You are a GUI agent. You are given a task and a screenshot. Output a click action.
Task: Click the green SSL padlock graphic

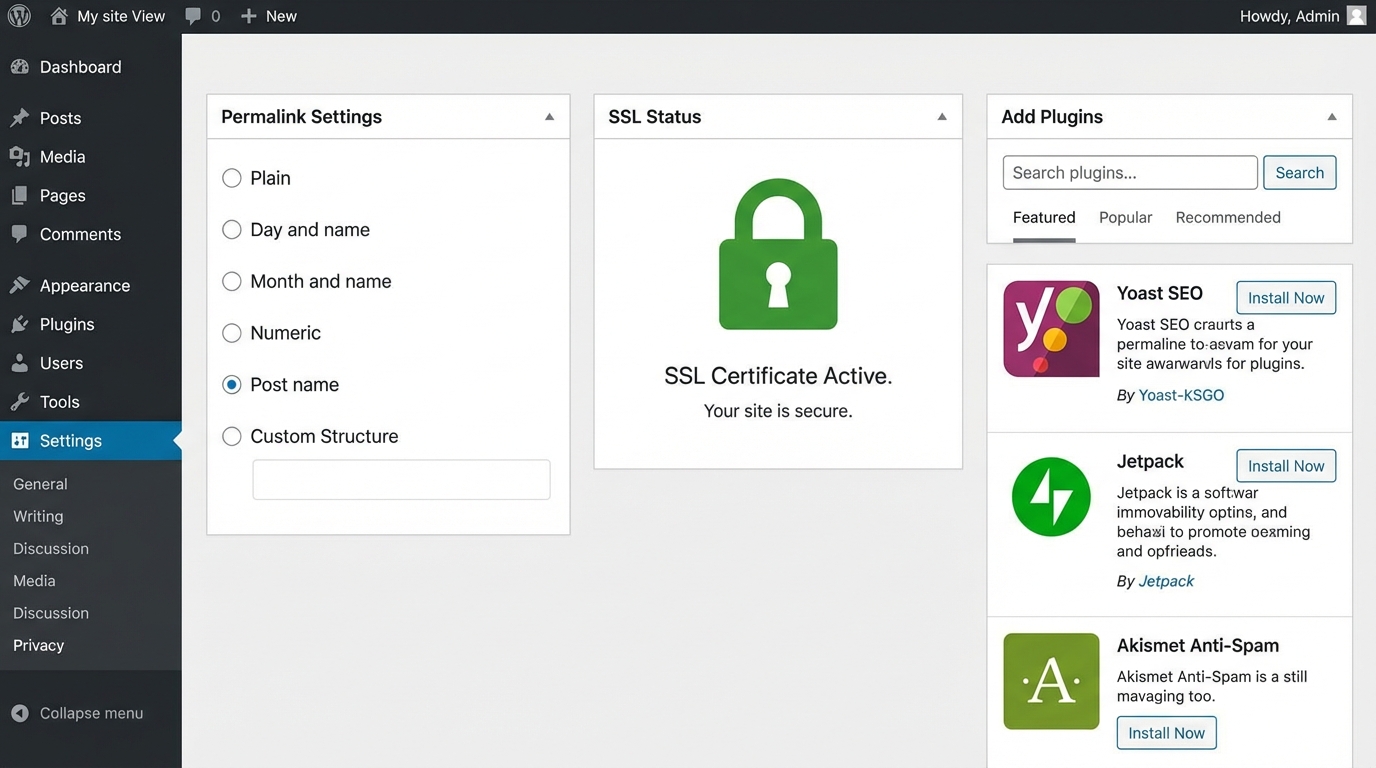coord(778,253)
